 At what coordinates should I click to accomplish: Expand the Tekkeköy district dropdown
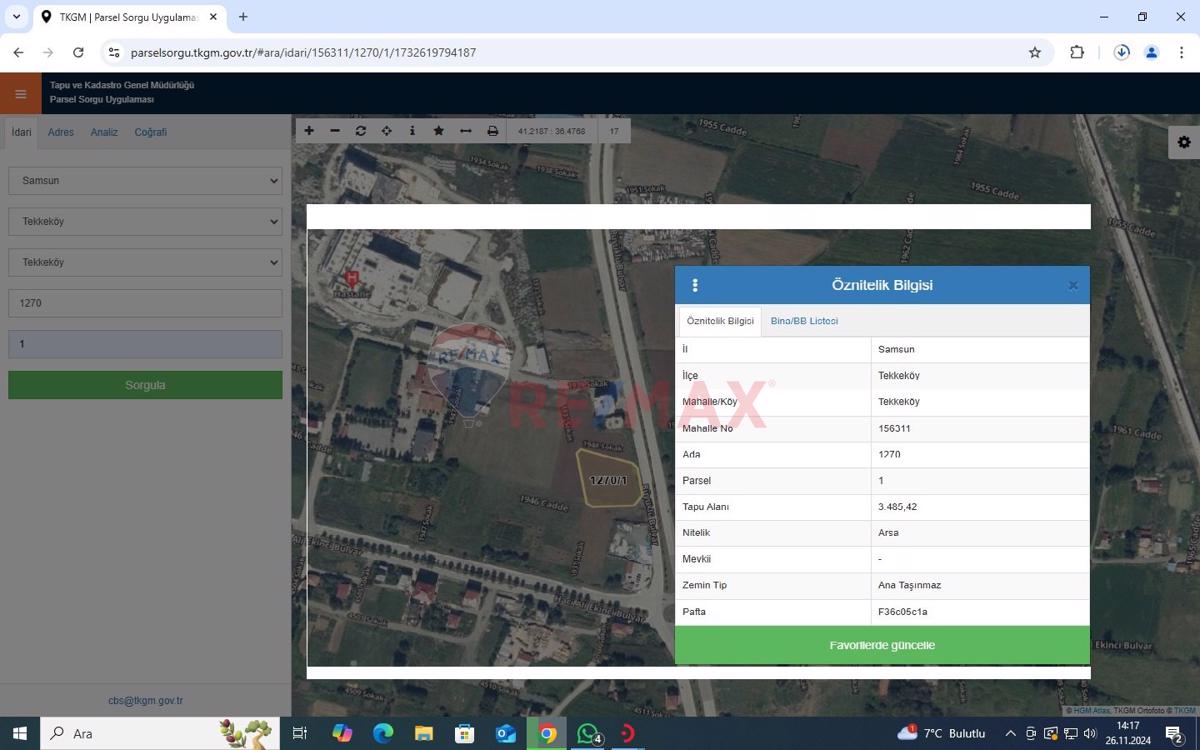point(145,222)
